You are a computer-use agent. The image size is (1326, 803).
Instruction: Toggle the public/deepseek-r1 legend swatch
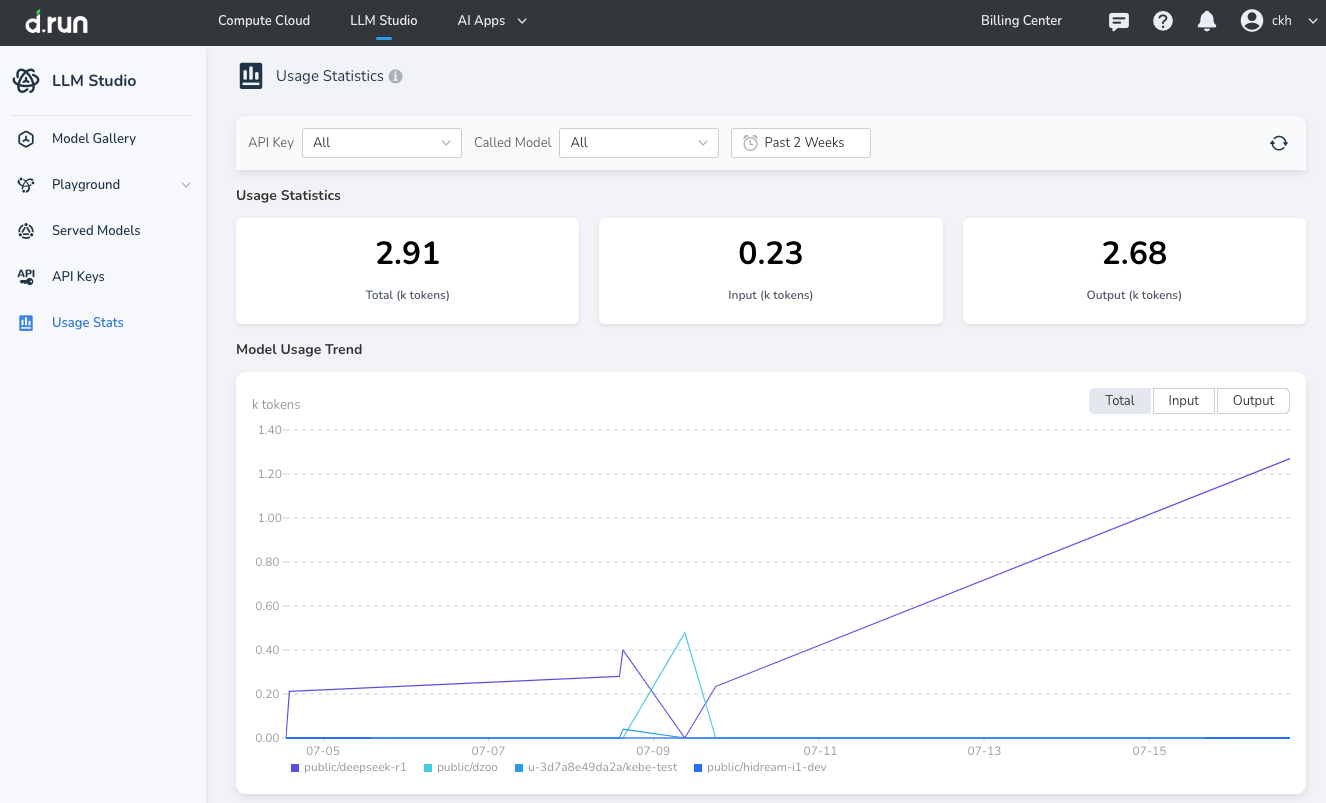pos(295,768)
